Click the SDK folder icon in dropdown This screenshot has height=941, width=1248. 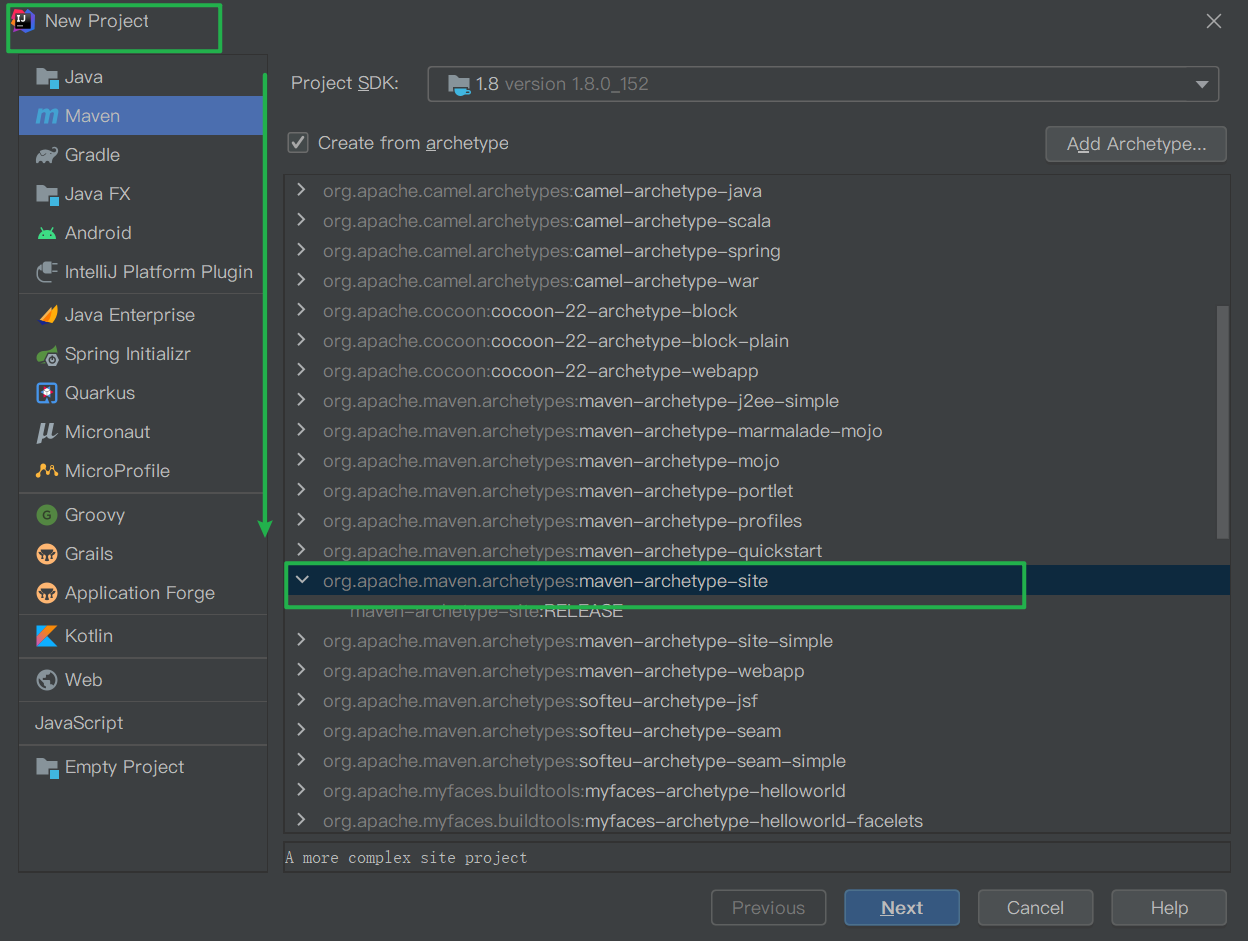click(x=459, y=84)
